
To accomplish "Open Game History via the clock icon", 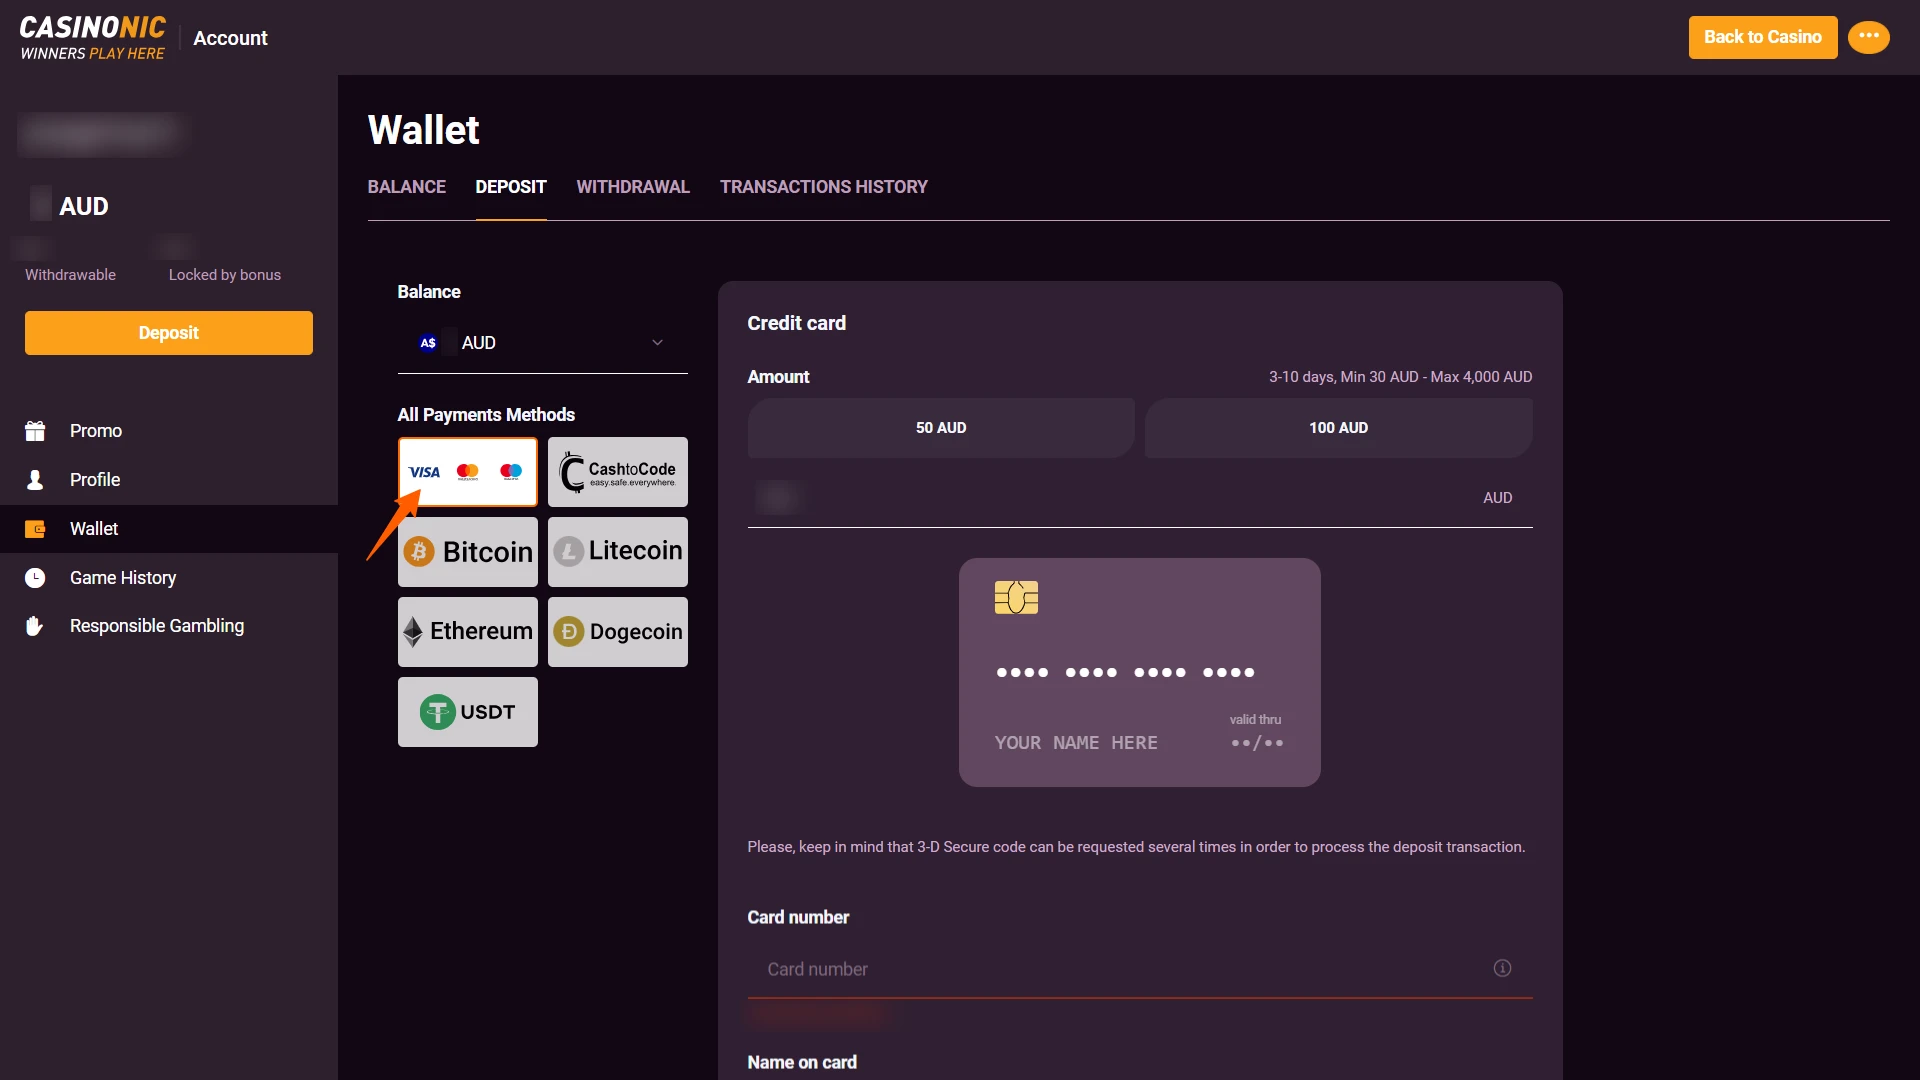I will [33, 577].
